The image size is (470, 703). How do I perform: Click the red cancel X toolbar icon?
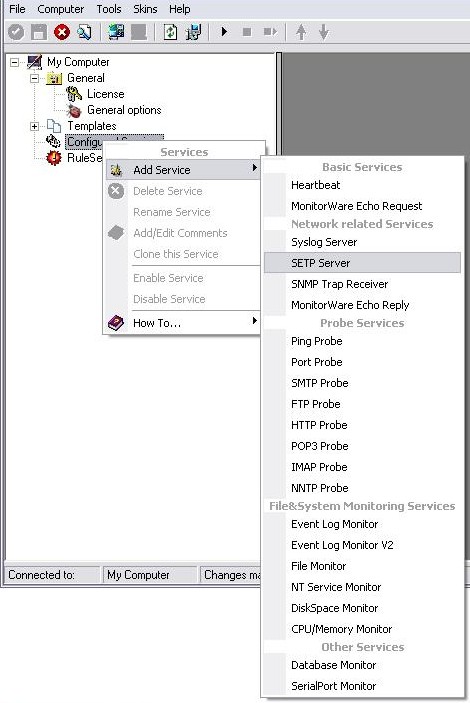[62, 32]
